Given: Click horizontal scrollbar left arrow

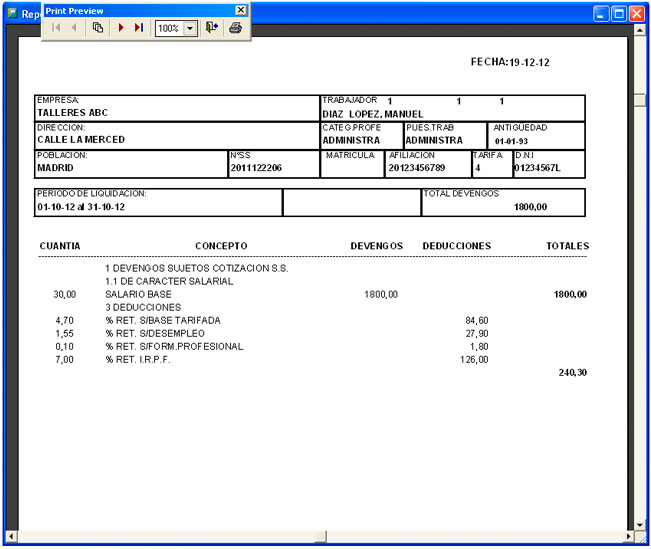Looking at the screenshot, I should pyautogui.click(x=11, y=536).
